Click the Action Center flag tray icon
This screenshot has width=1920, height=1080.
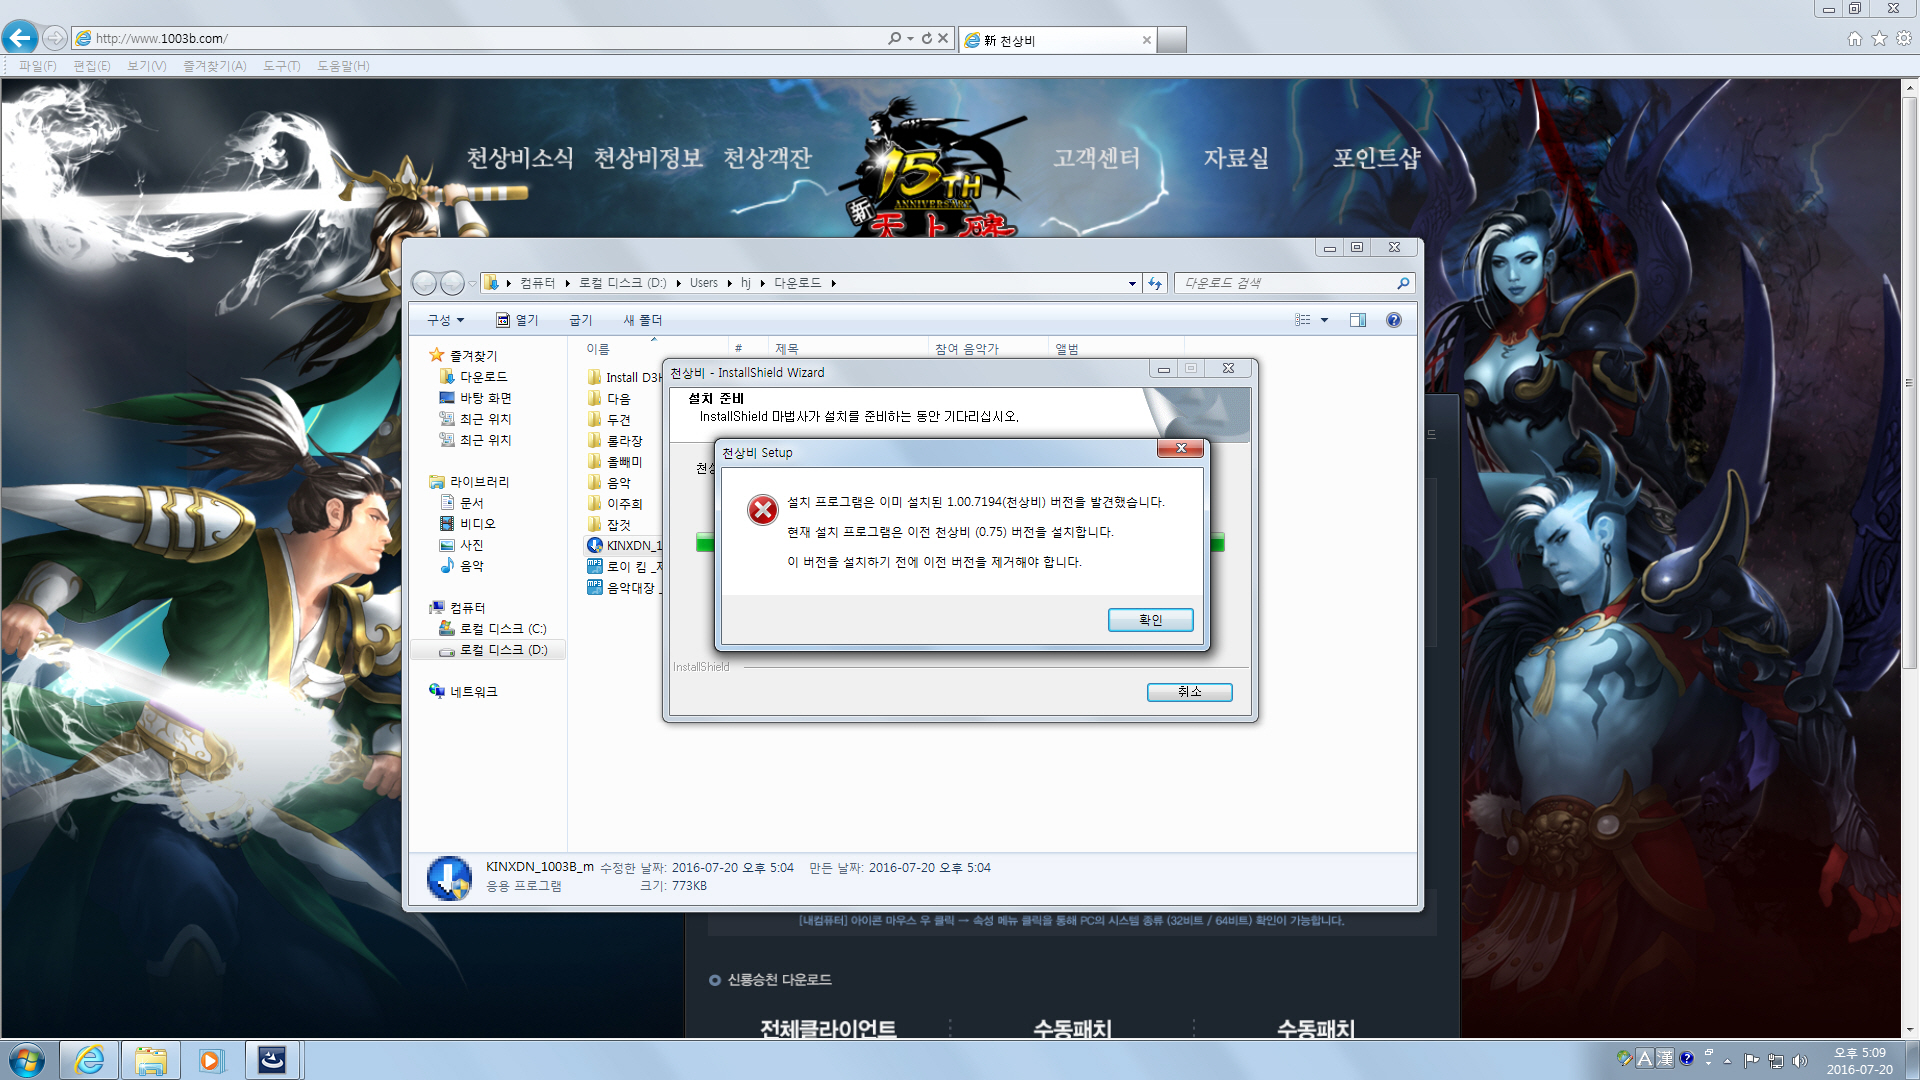tap(1751, 1060)
